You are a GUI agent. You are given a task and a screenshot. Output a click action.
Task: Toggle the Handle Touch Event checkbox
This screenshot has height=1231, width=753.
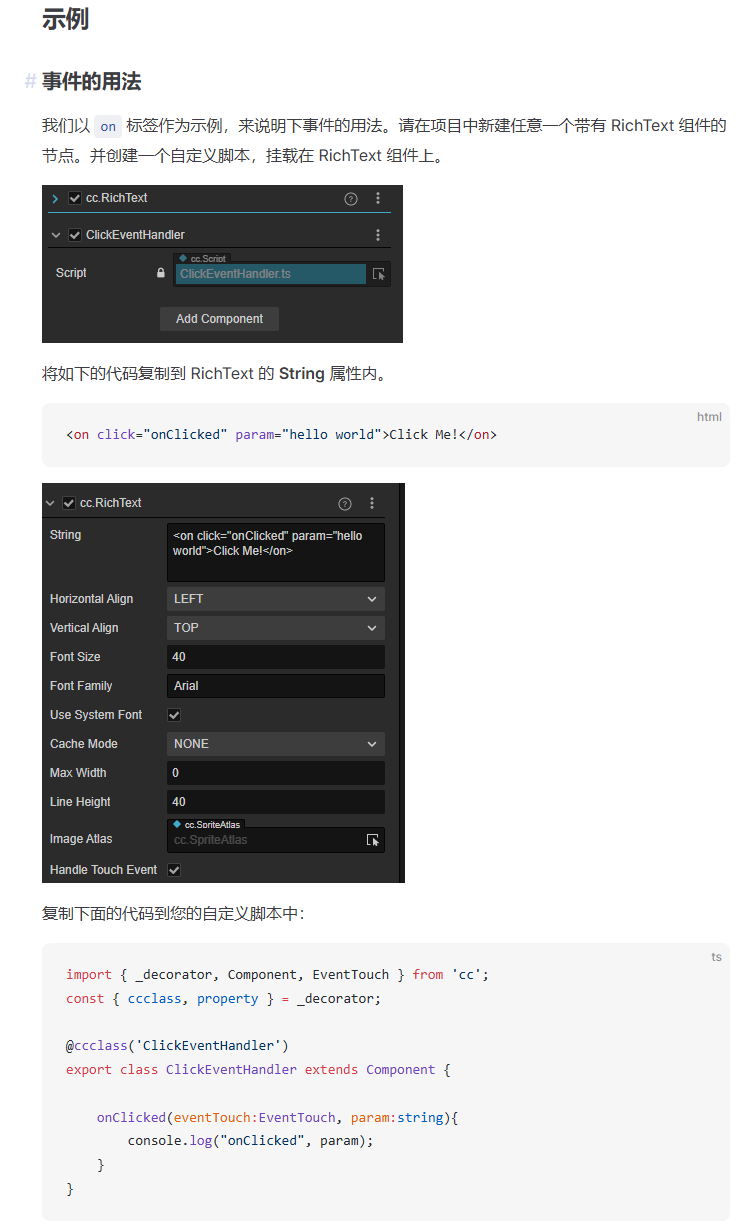174,870
